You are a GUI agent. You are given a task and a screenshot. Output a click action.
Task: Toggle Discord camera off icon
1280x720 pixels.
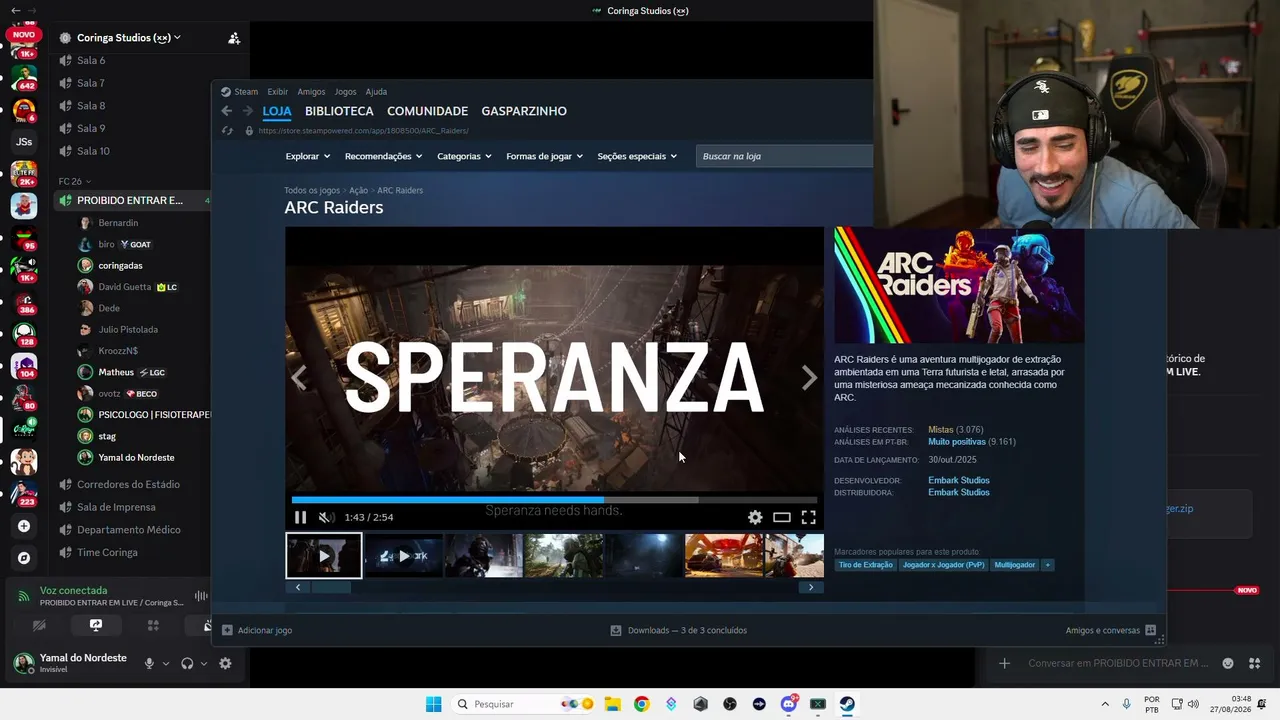pyautogui.click(x=39, y=625)
